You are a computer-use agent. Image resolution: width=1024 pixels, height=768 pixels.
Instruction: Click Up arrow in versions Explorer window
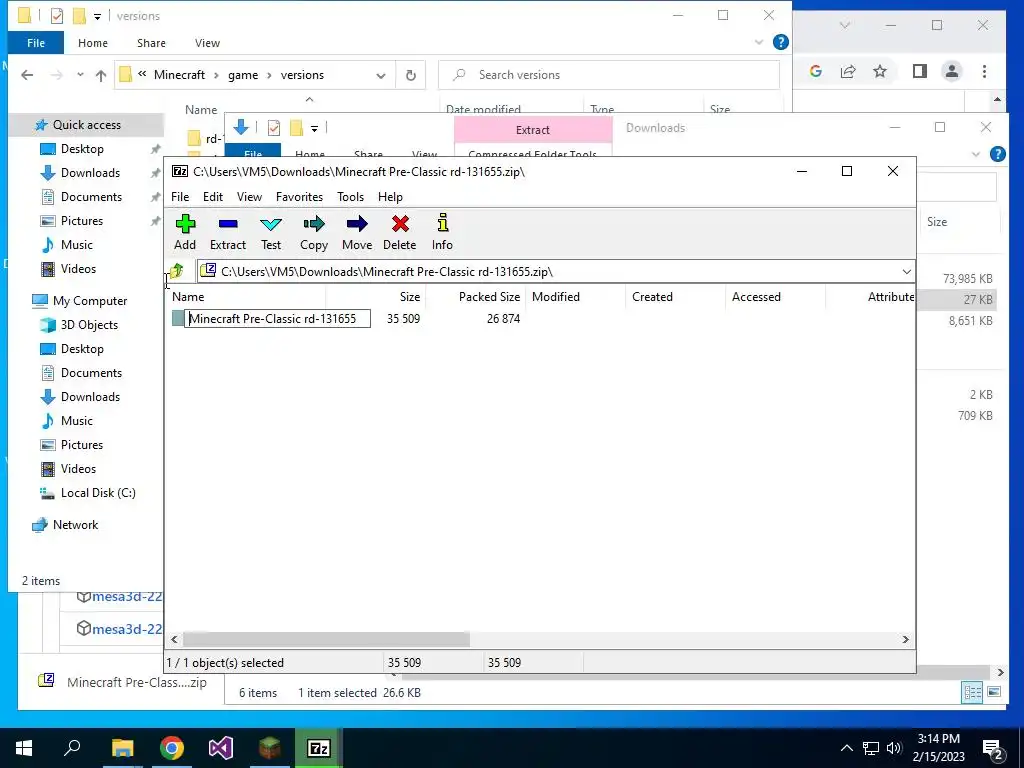pyautogui.click(x=101, y=75)
